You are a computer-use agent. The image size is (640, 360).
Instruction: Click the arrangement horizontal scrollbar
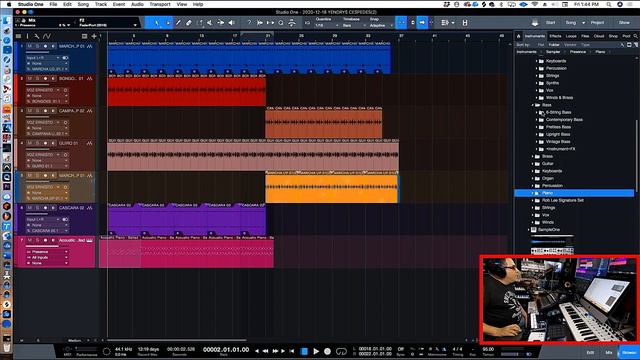point(177,340)
